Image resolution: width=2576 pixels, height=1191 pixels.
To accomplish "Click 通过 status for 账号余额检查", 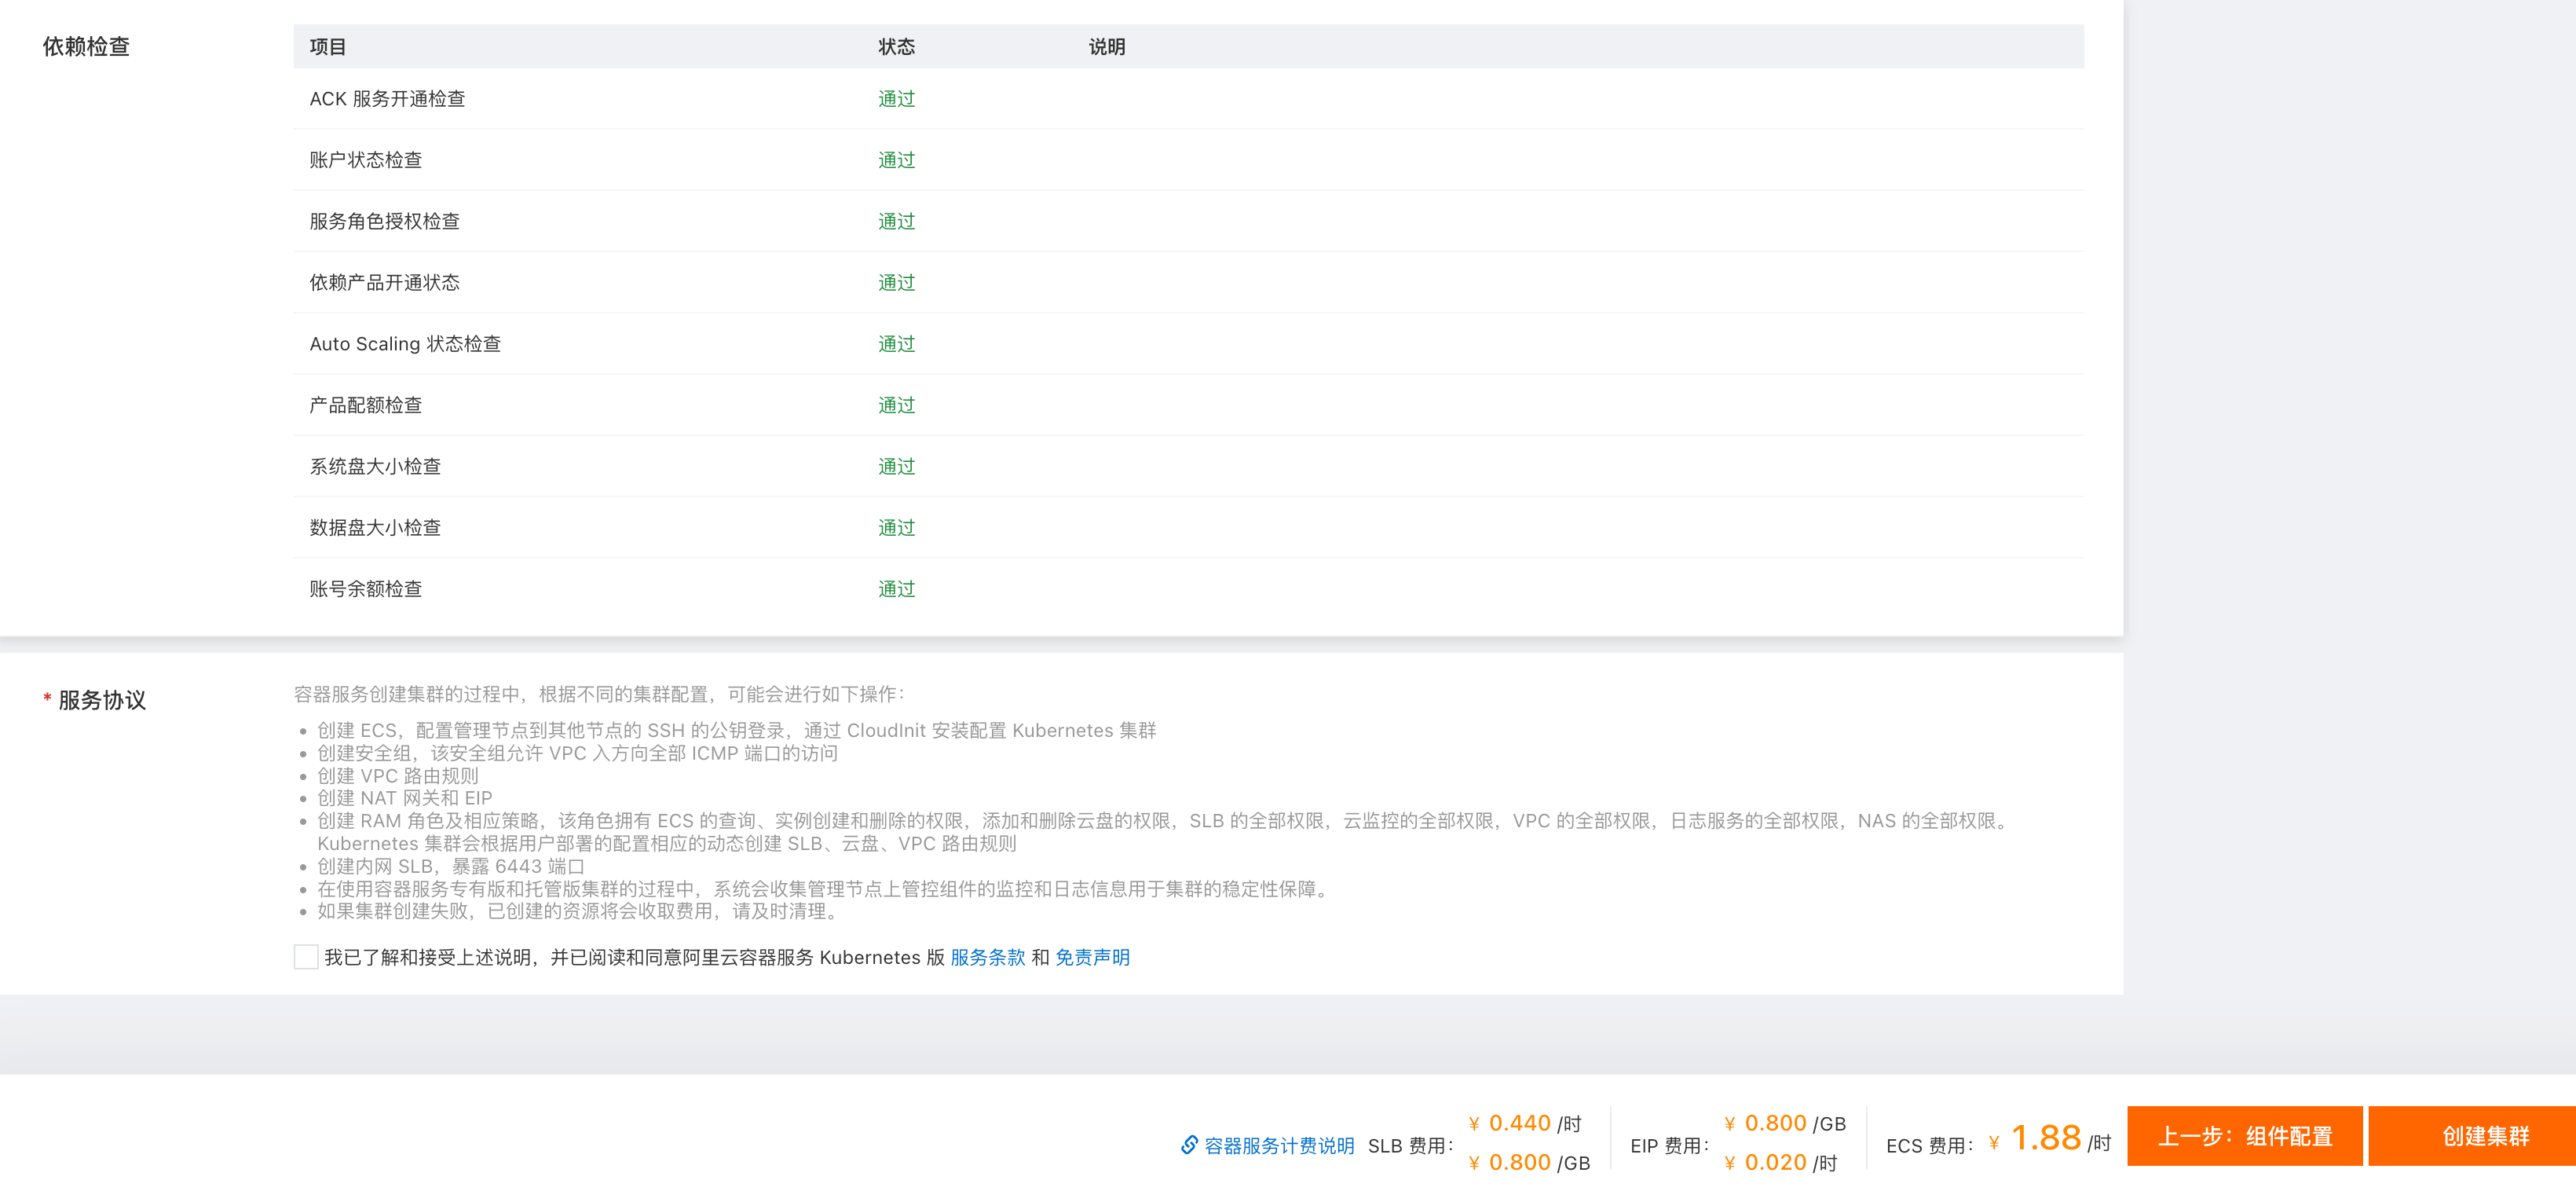I will [896, 589].
